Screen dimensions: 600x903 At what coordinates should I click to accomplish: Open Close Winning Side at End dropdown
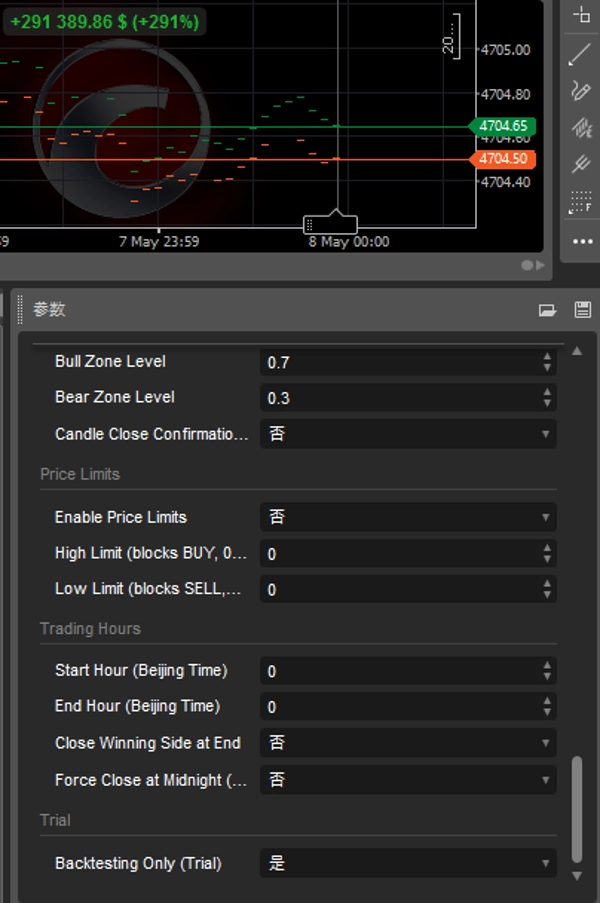tap(408, 743)
